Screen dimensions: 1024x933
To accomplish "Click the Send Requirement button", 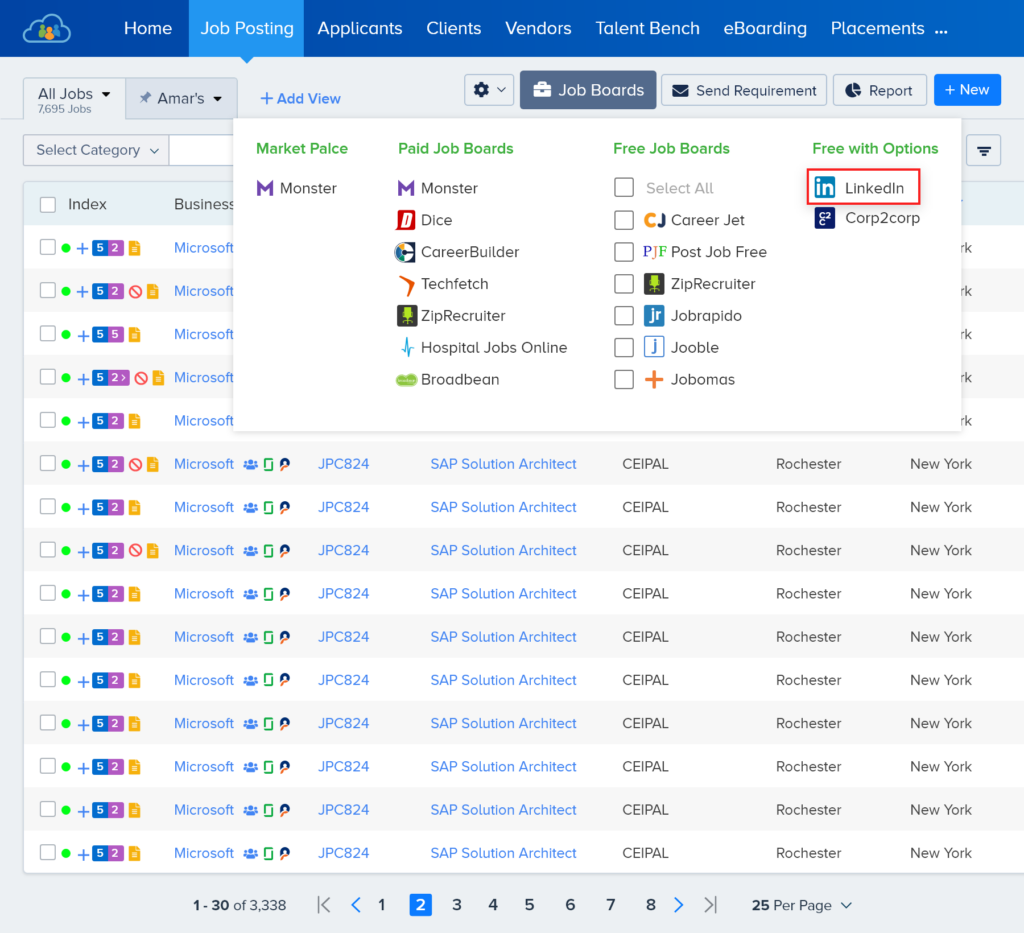I will coord(744,90).
